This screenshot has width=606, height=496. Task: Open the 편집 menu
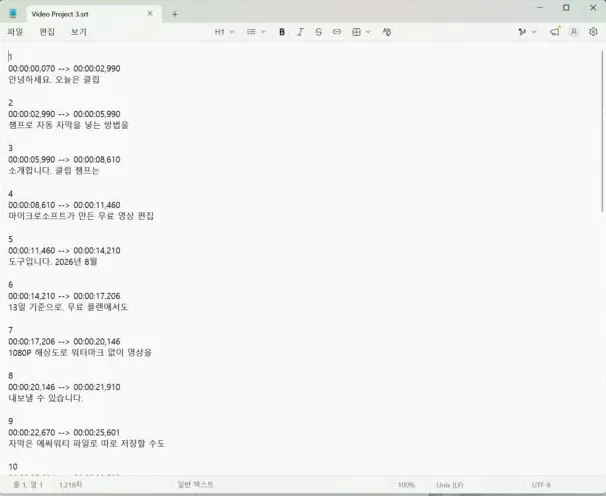click(47, 32)
